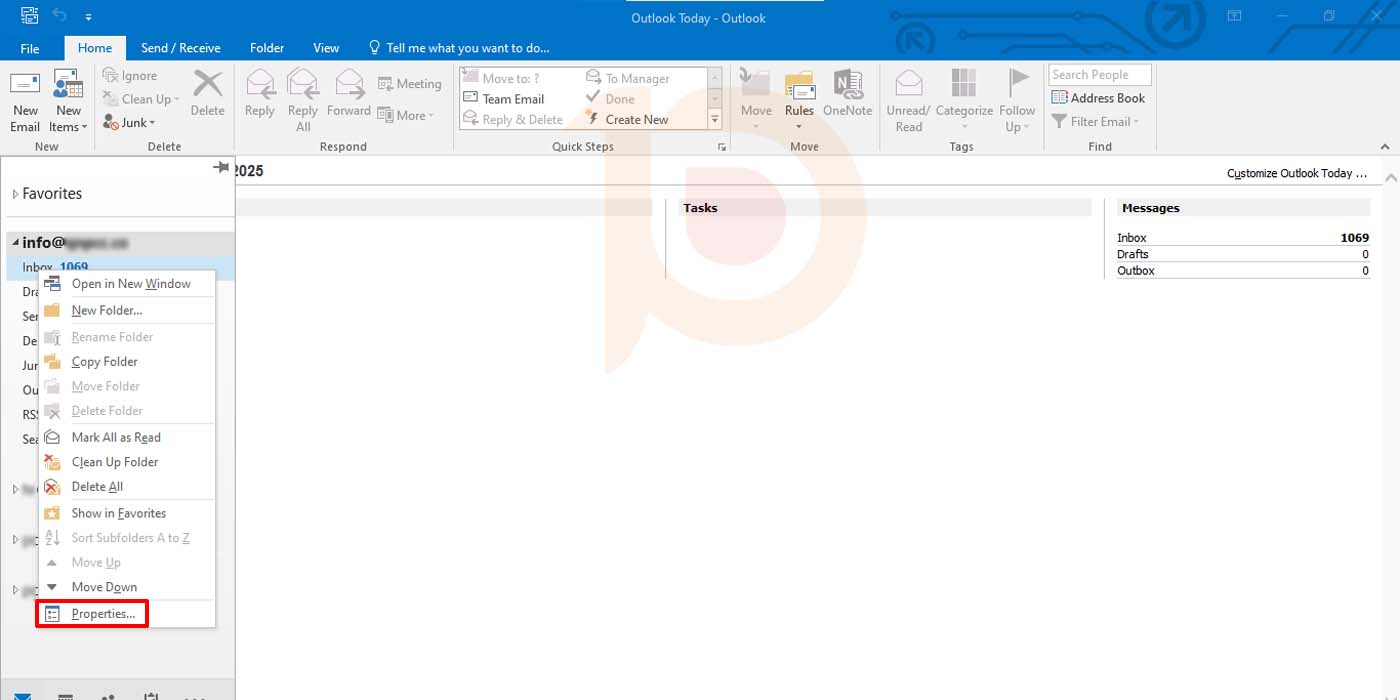Click the OneNote ribbon icon
The height and width of the screenshot is (700, 1400).
848,86
